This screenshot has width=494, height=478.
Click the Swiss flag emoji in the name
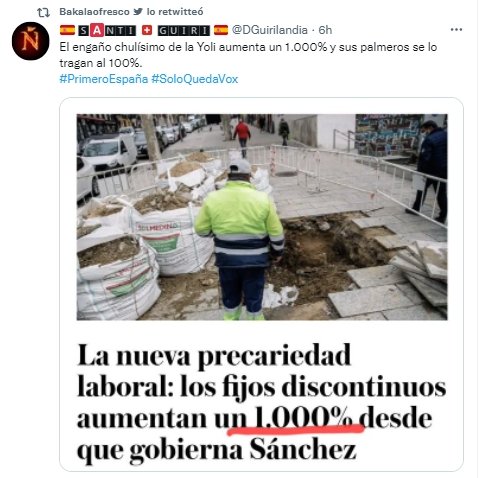point(147,30)
